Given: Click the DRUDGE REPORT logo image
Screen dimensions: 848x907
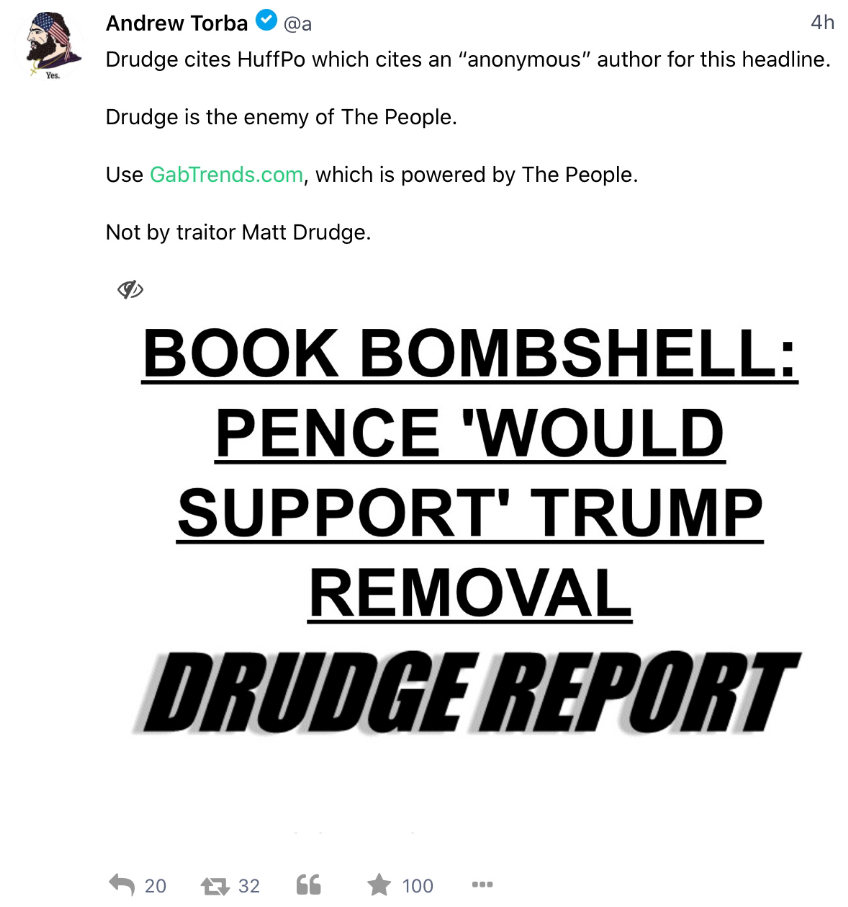Looking at the screenshot, I should (x=467, y=692).
